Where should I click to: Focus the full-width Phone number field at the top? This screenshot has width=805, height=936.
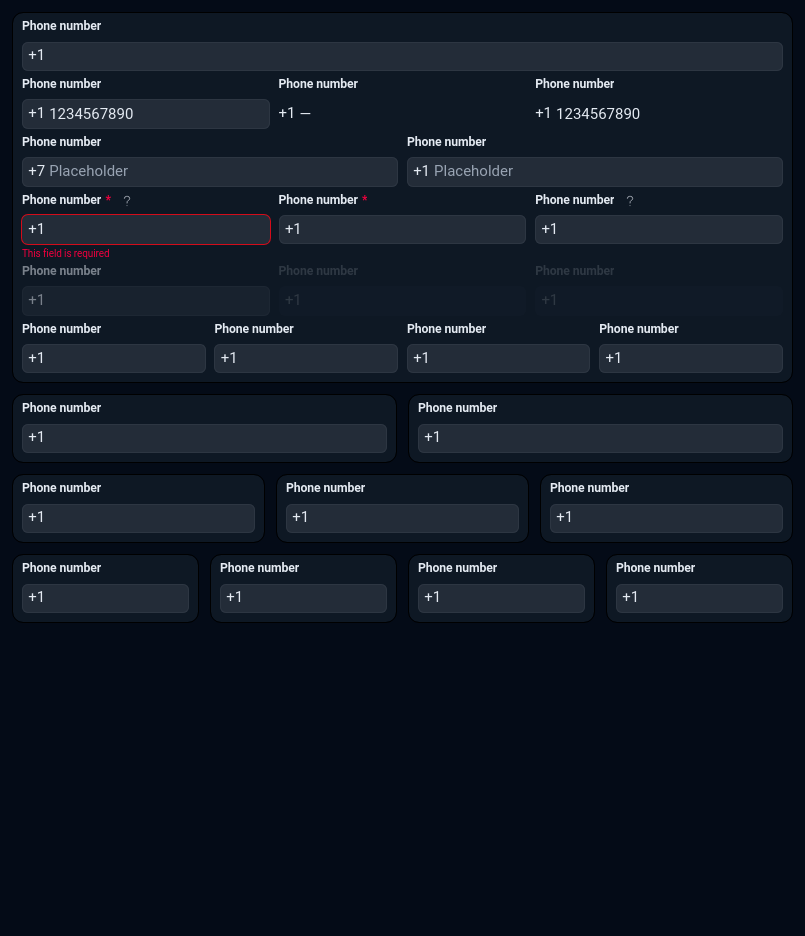402,56
